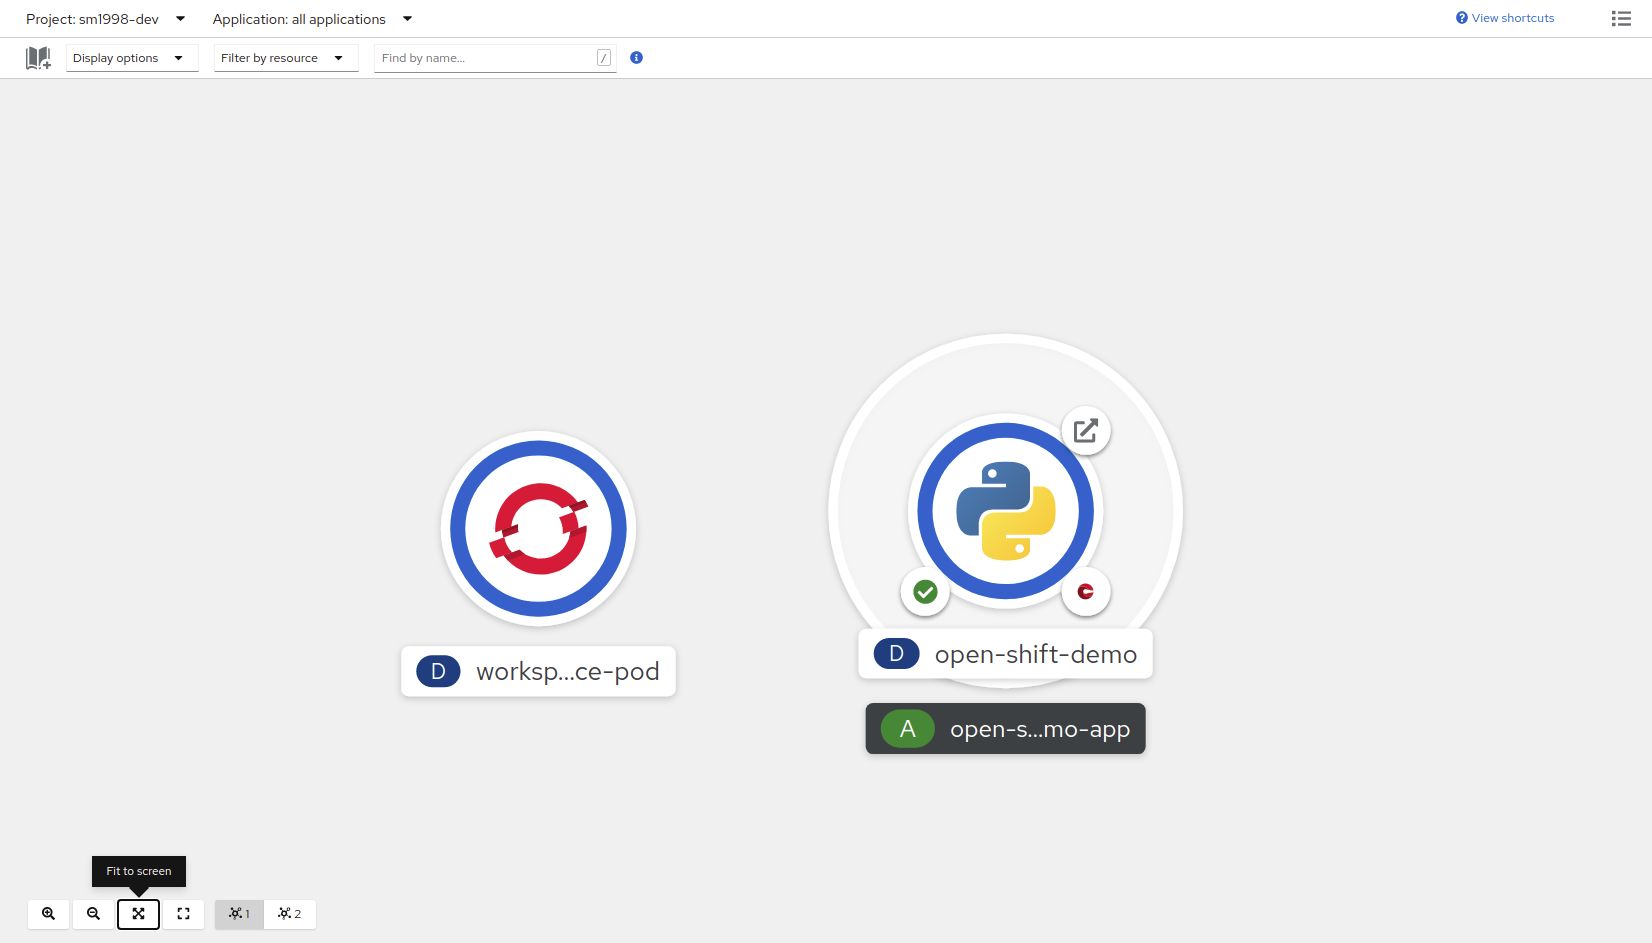
Task: Click the build status decorator on open-shift-demo
Action: click(1086, 592)
